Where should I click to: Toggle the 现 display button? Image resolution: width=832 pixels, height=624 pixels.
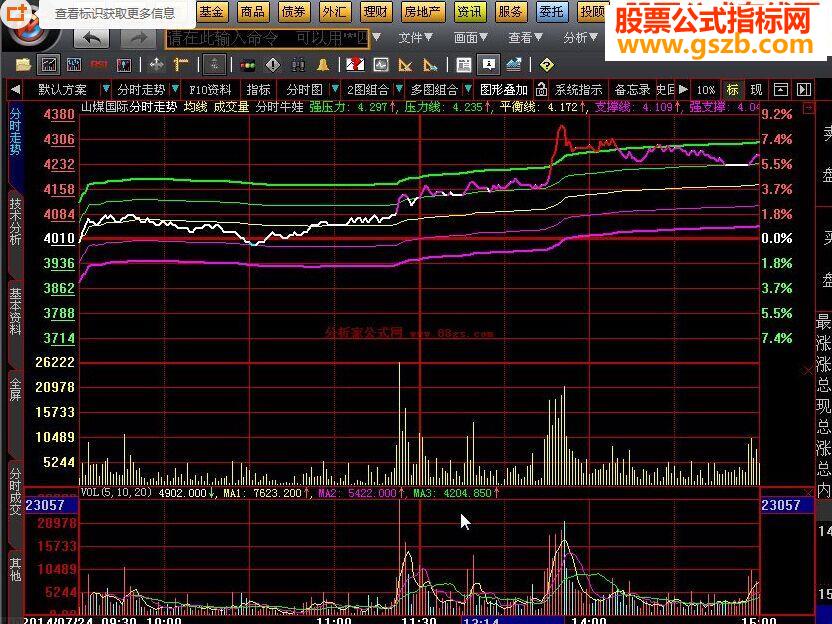[x=756, y=89]
